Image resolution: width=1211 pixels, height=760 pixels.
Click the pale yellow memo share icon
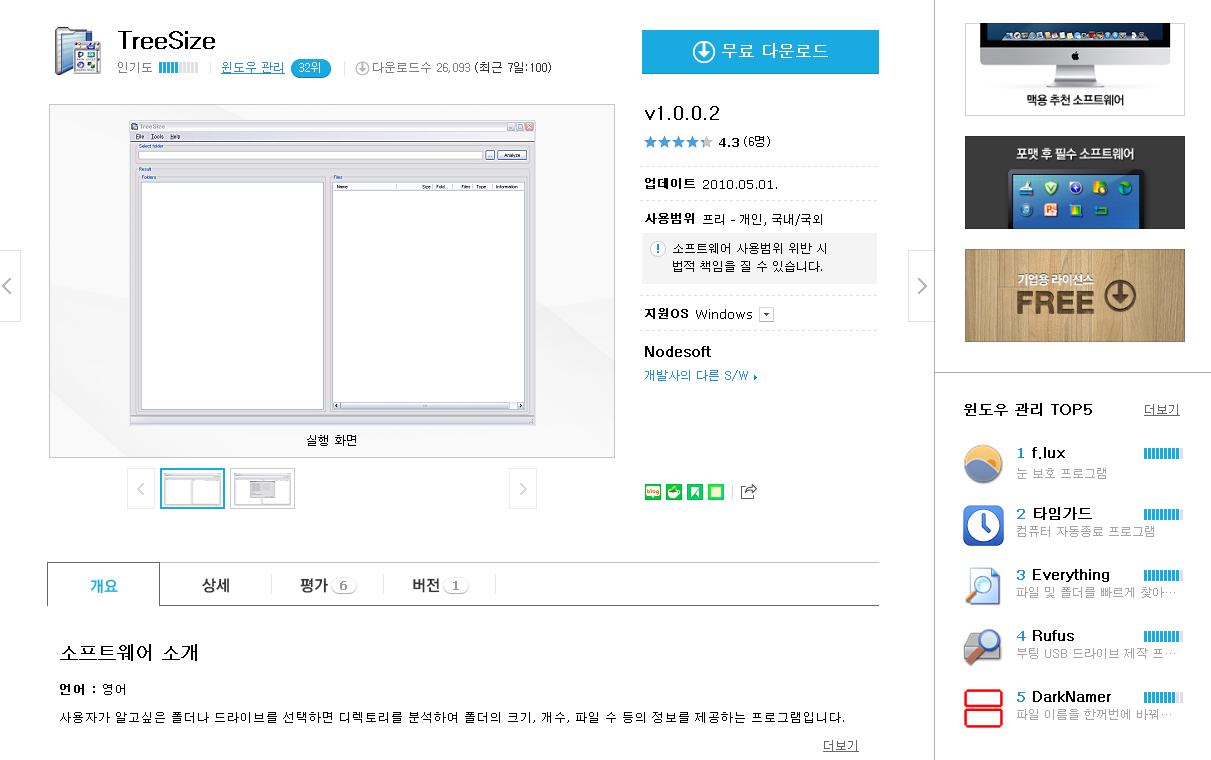coord(716,491)
